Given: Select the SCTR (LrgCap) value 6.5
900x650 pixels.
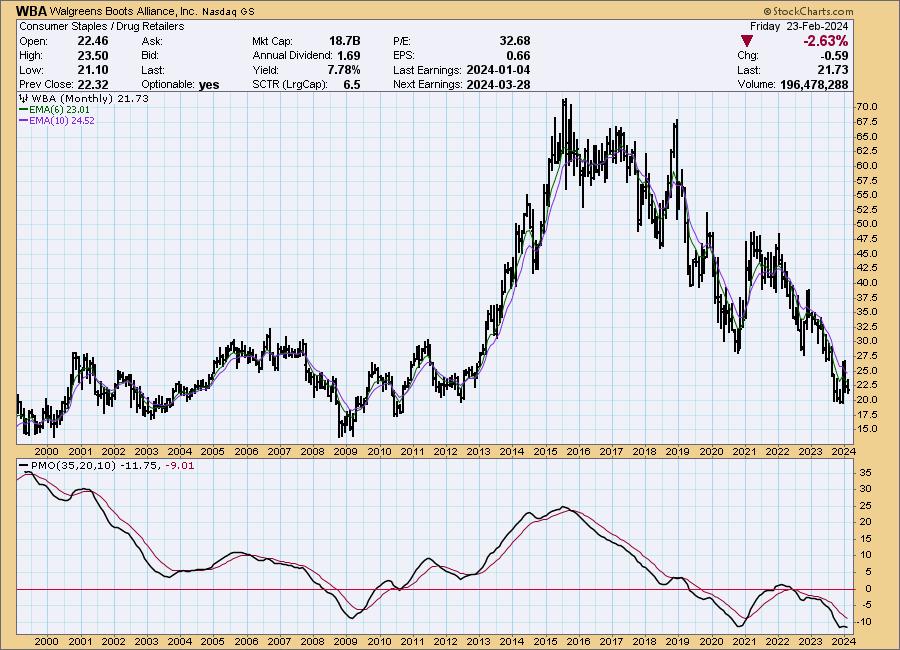Looking at the screenshot, I should [x=352, y=84].
